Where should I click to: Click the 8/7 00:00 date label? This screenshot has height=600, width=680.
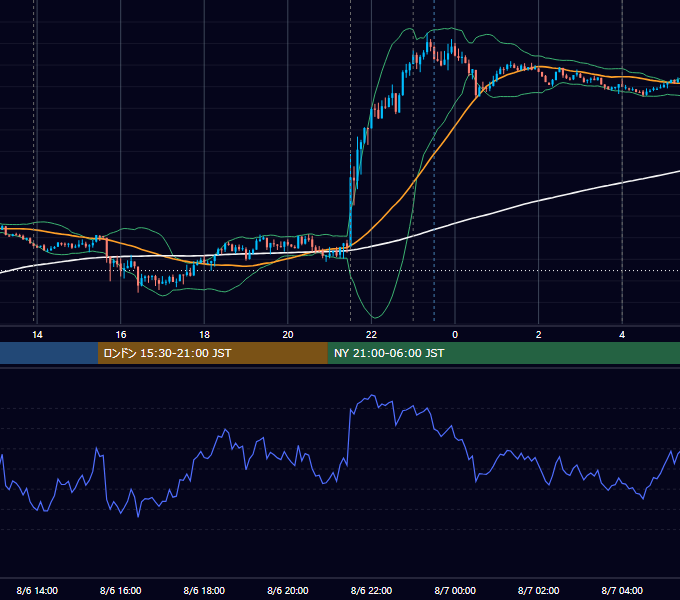455,590
